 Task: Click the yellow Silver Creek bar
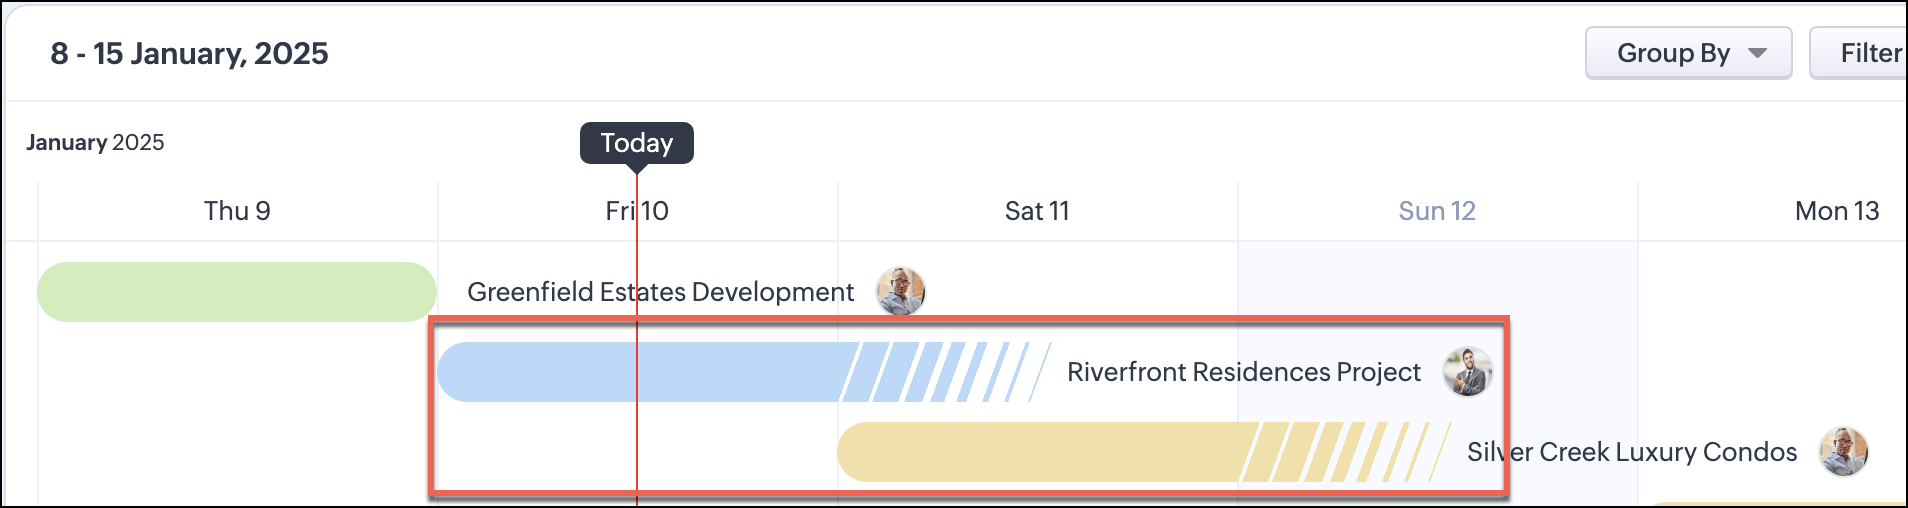1040,452
